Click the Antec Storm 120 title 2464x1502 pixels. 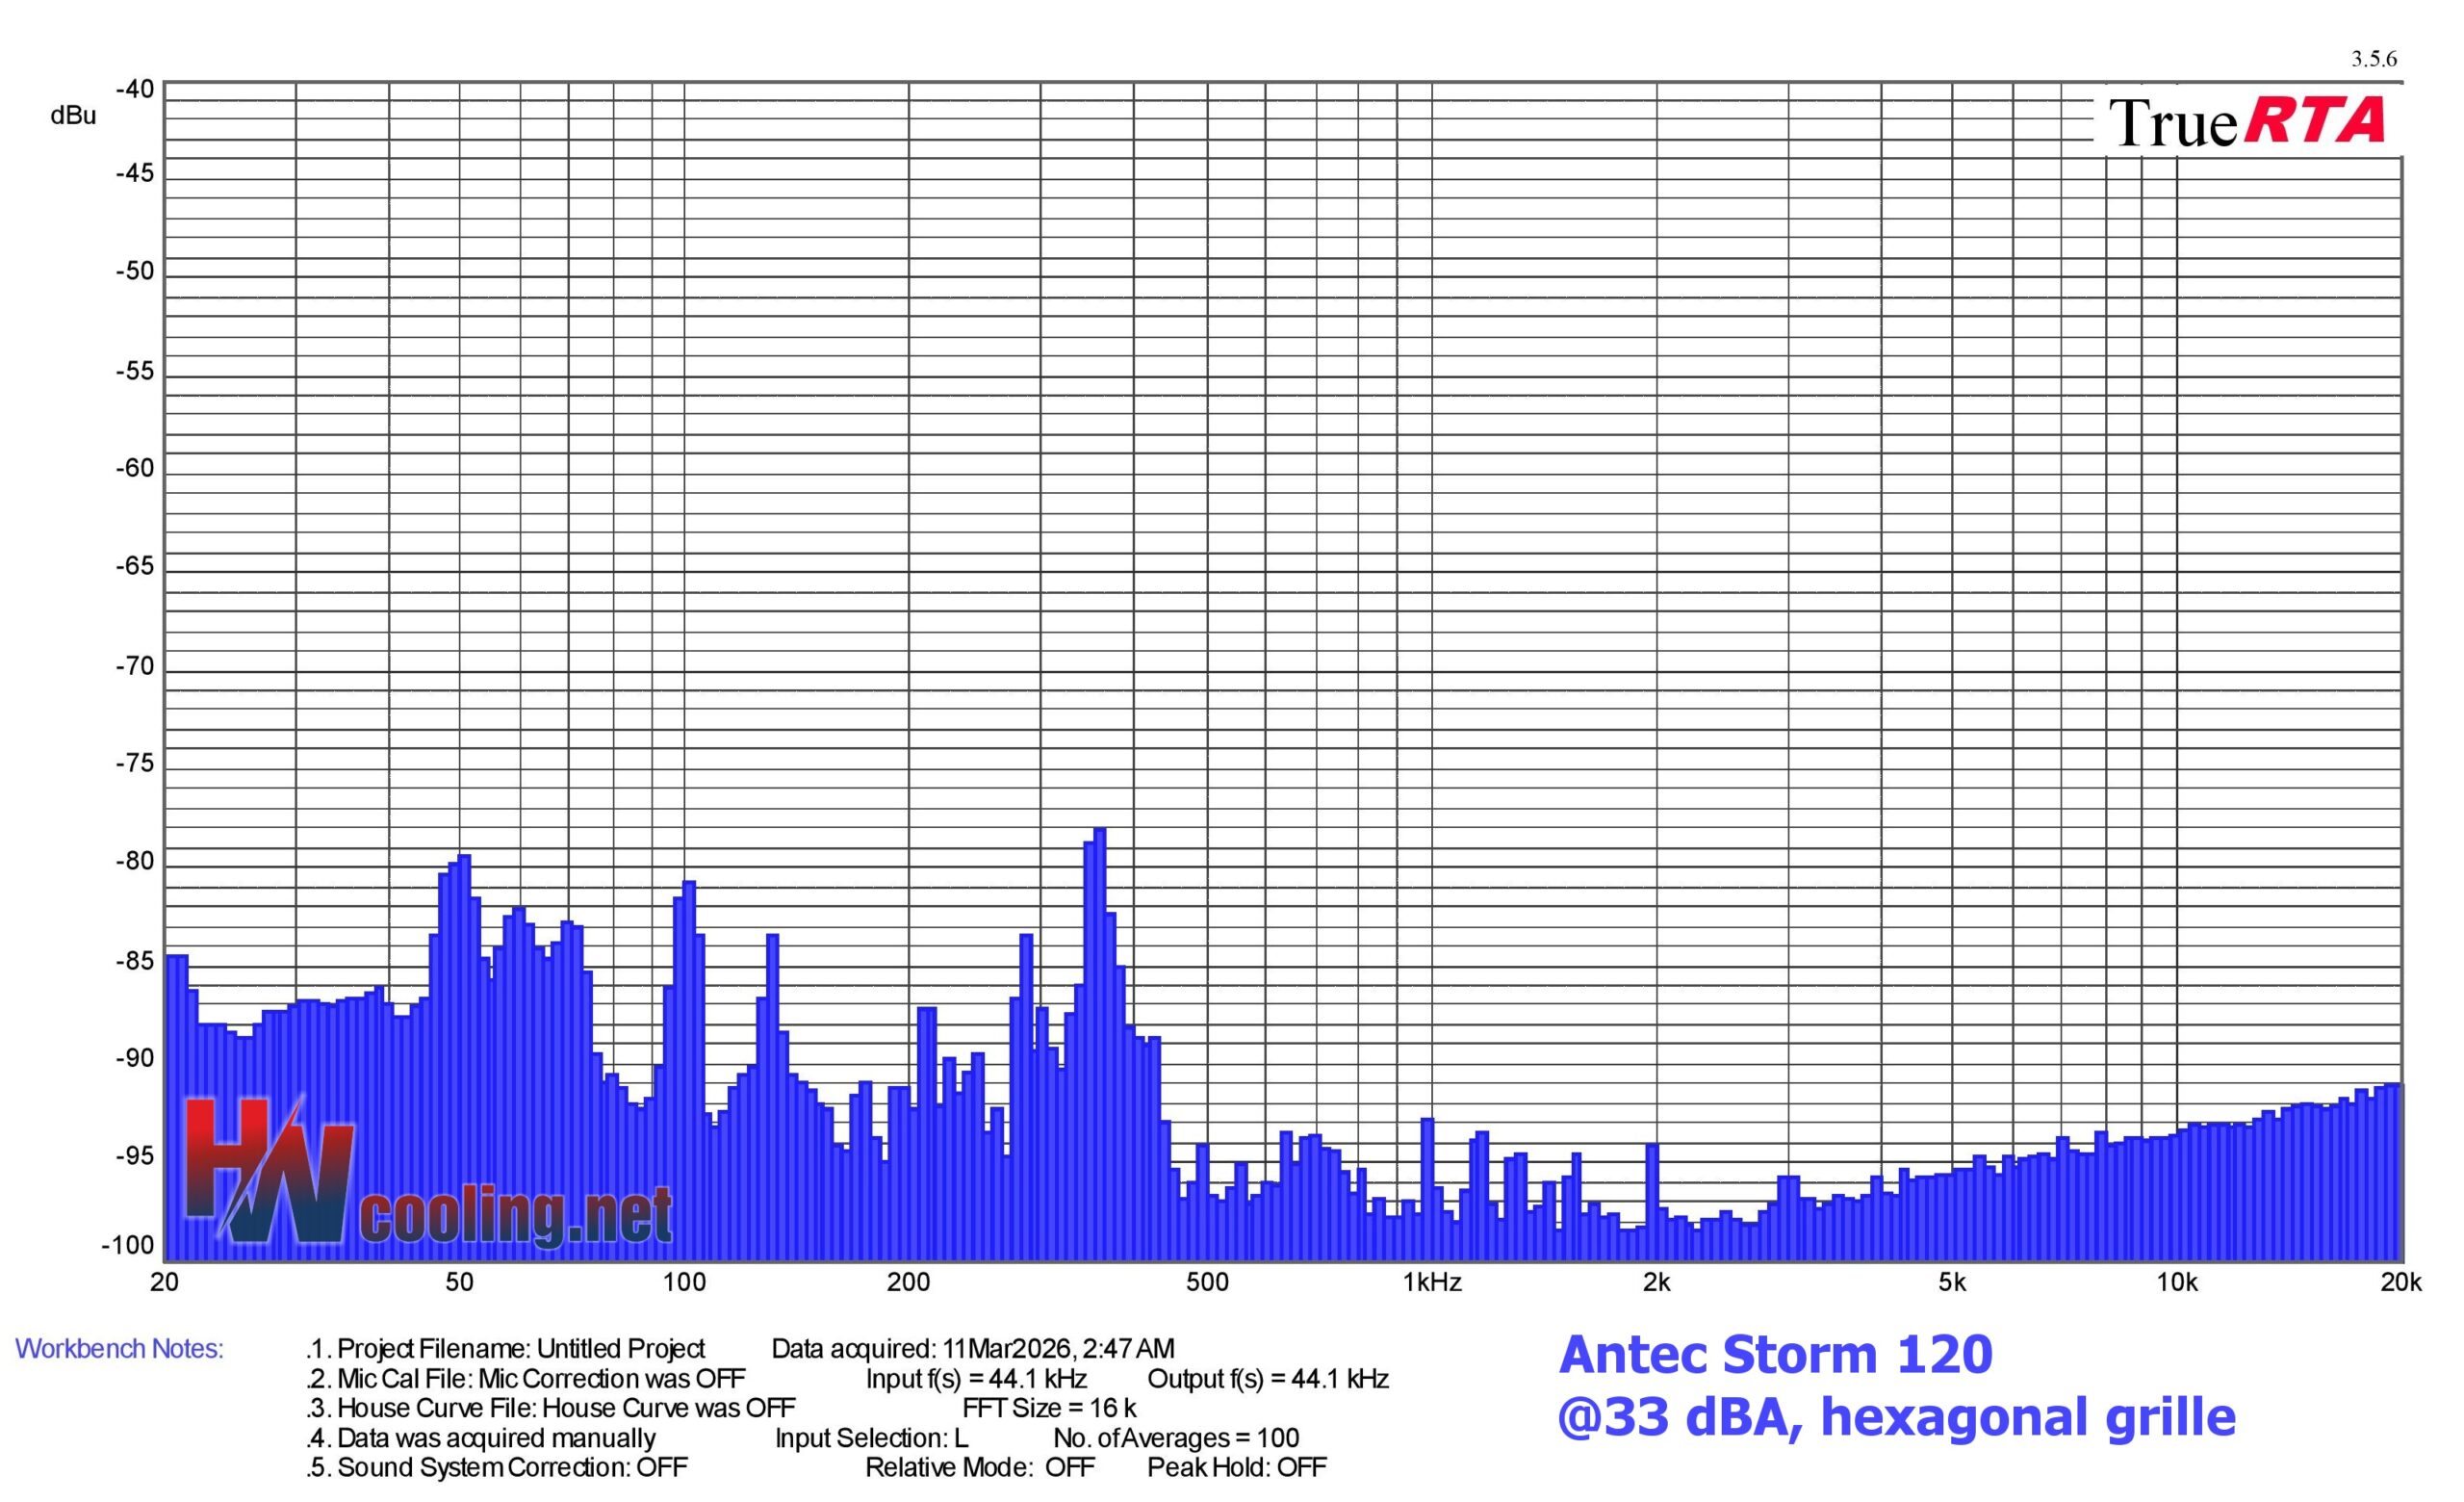tap(1775, 1355)
